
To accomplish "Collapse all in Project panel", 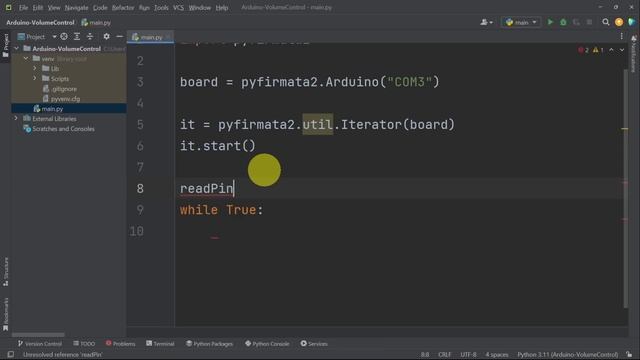I will pos(90,36).
